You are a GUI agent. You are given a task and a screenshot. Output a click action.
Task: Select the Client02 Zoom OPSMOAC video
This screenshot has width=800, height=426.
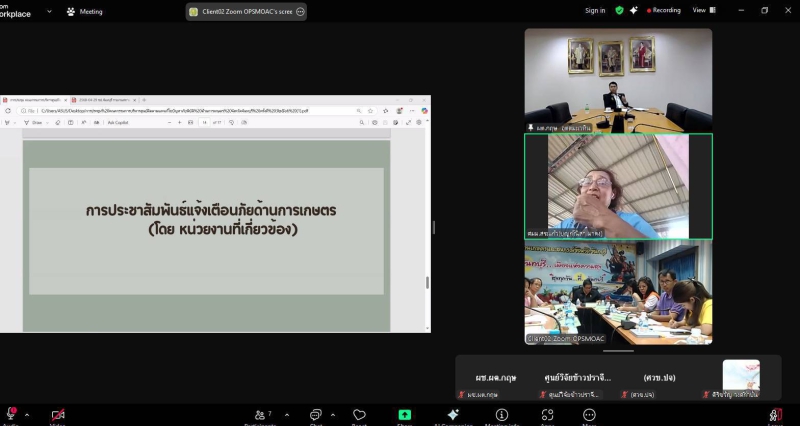(x=618, y=292)
